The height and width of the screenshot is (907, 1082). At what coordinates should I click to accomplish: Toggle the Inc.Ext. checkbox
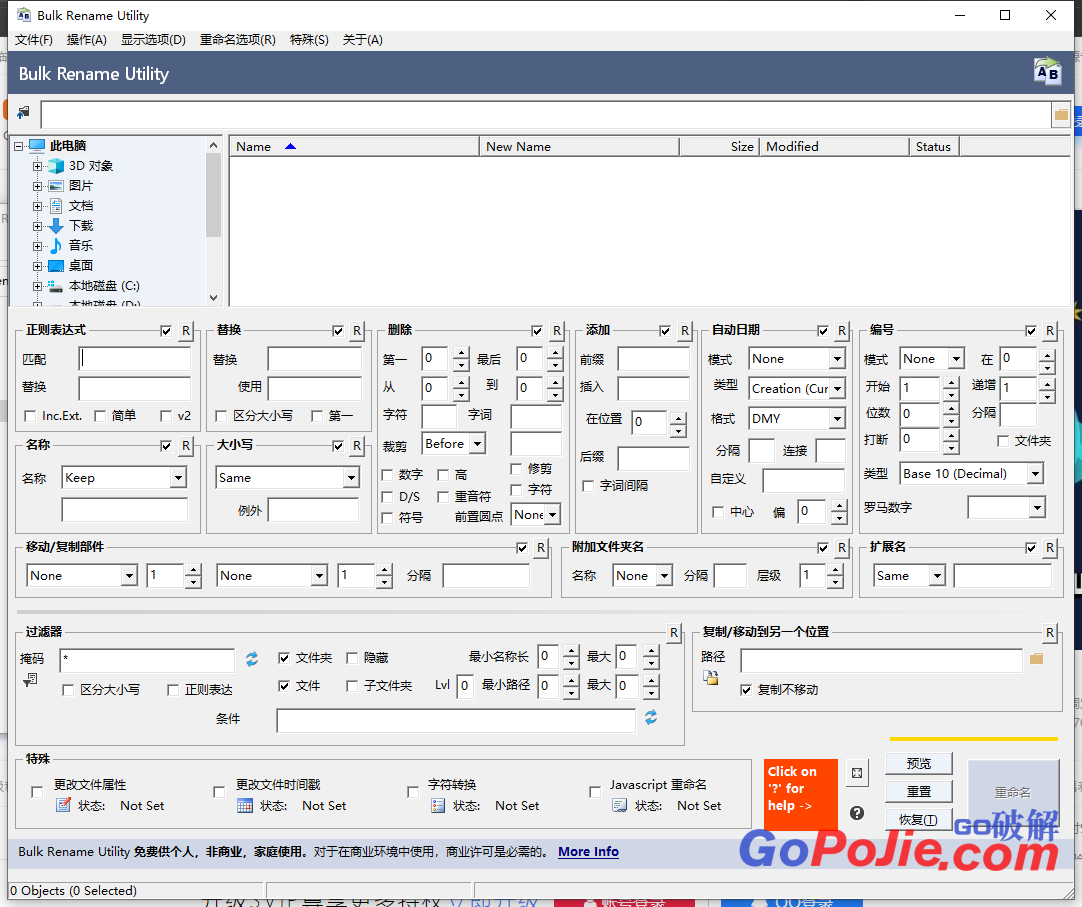[x=30, y=416]
